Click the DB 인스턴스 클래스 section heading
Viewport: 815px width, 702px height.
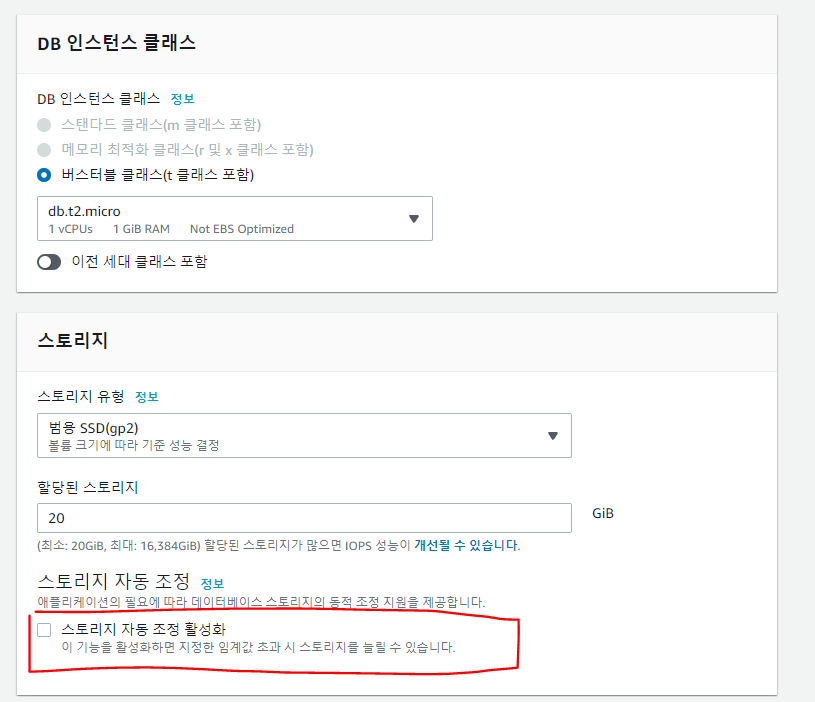click(x=116, y=43)
